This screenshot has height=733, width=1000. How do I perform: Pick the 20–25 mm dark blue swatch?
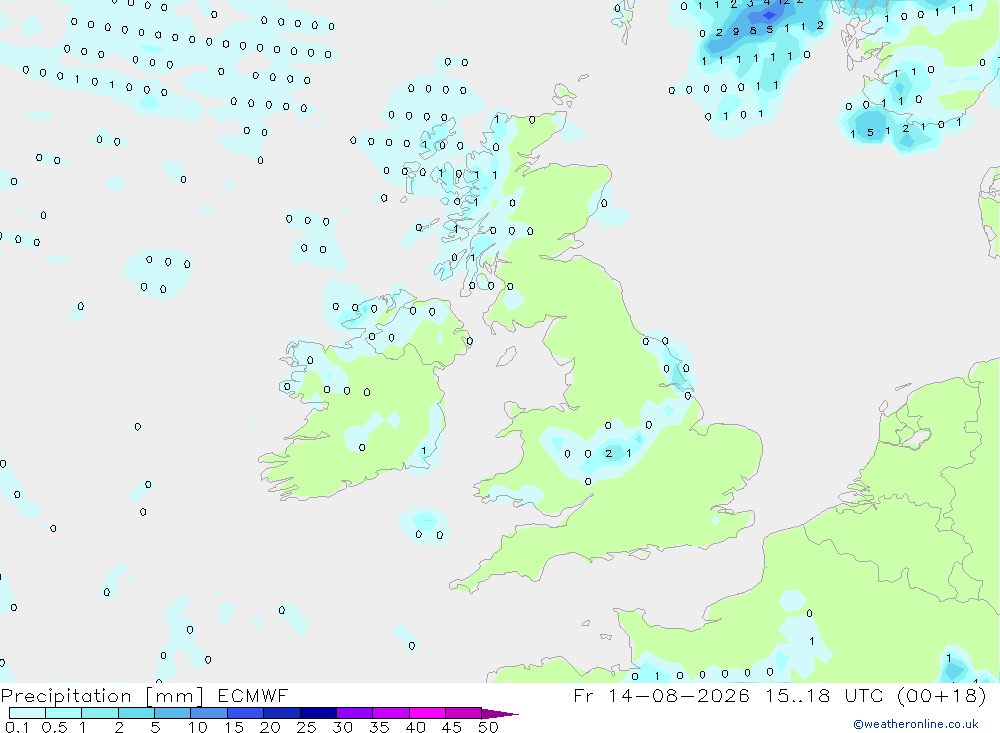(281, 713)
